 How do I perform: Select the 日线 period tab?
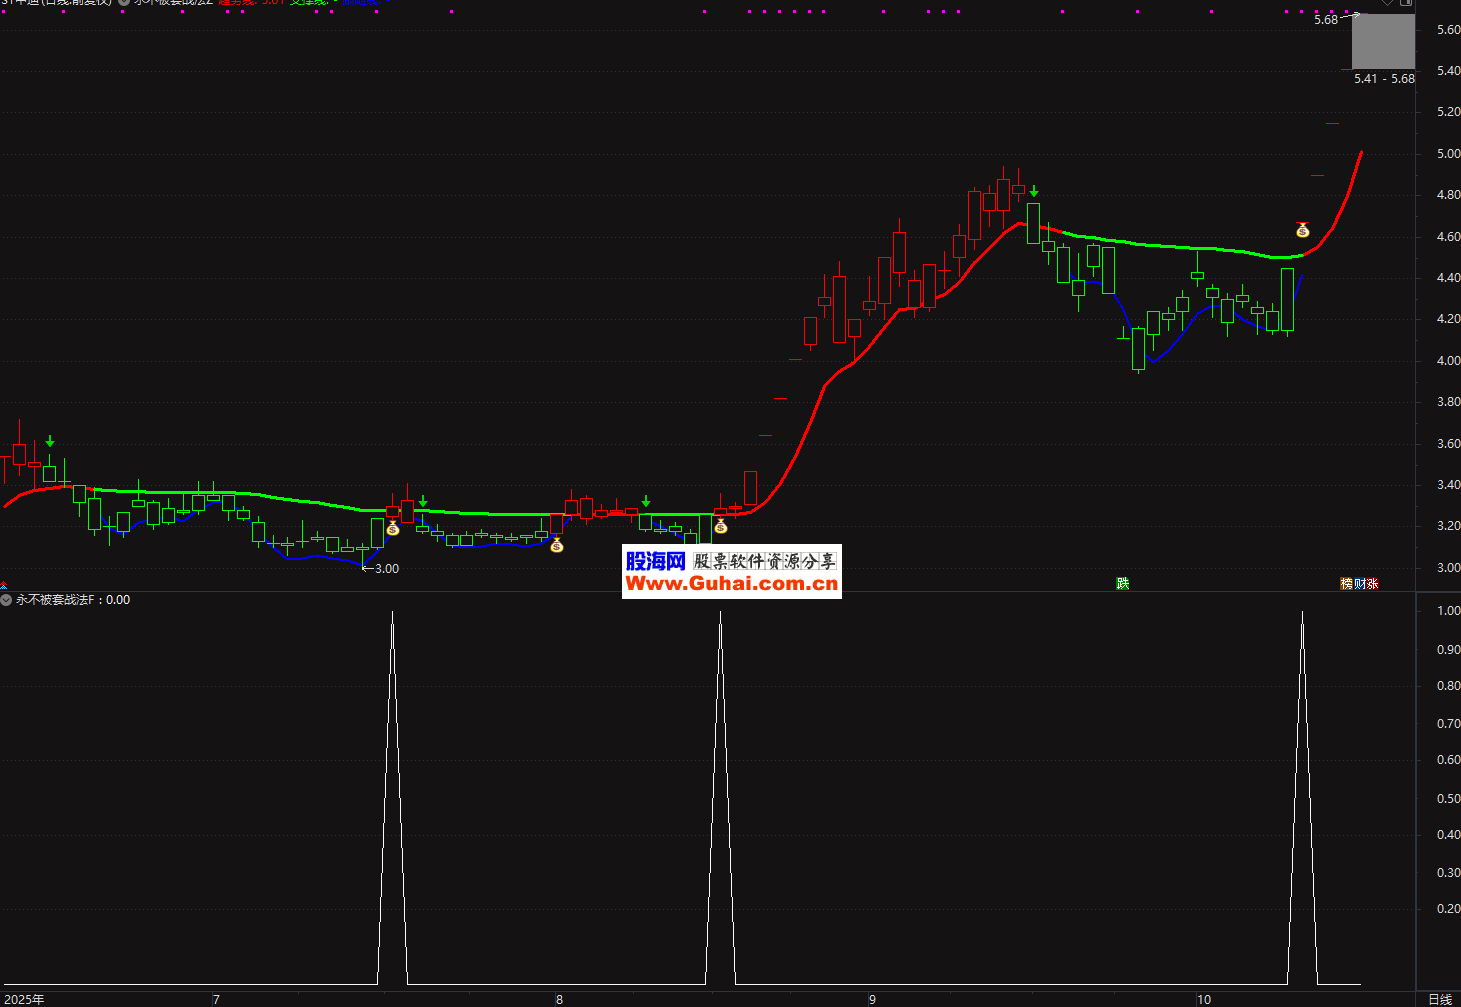pos(1439,999)
